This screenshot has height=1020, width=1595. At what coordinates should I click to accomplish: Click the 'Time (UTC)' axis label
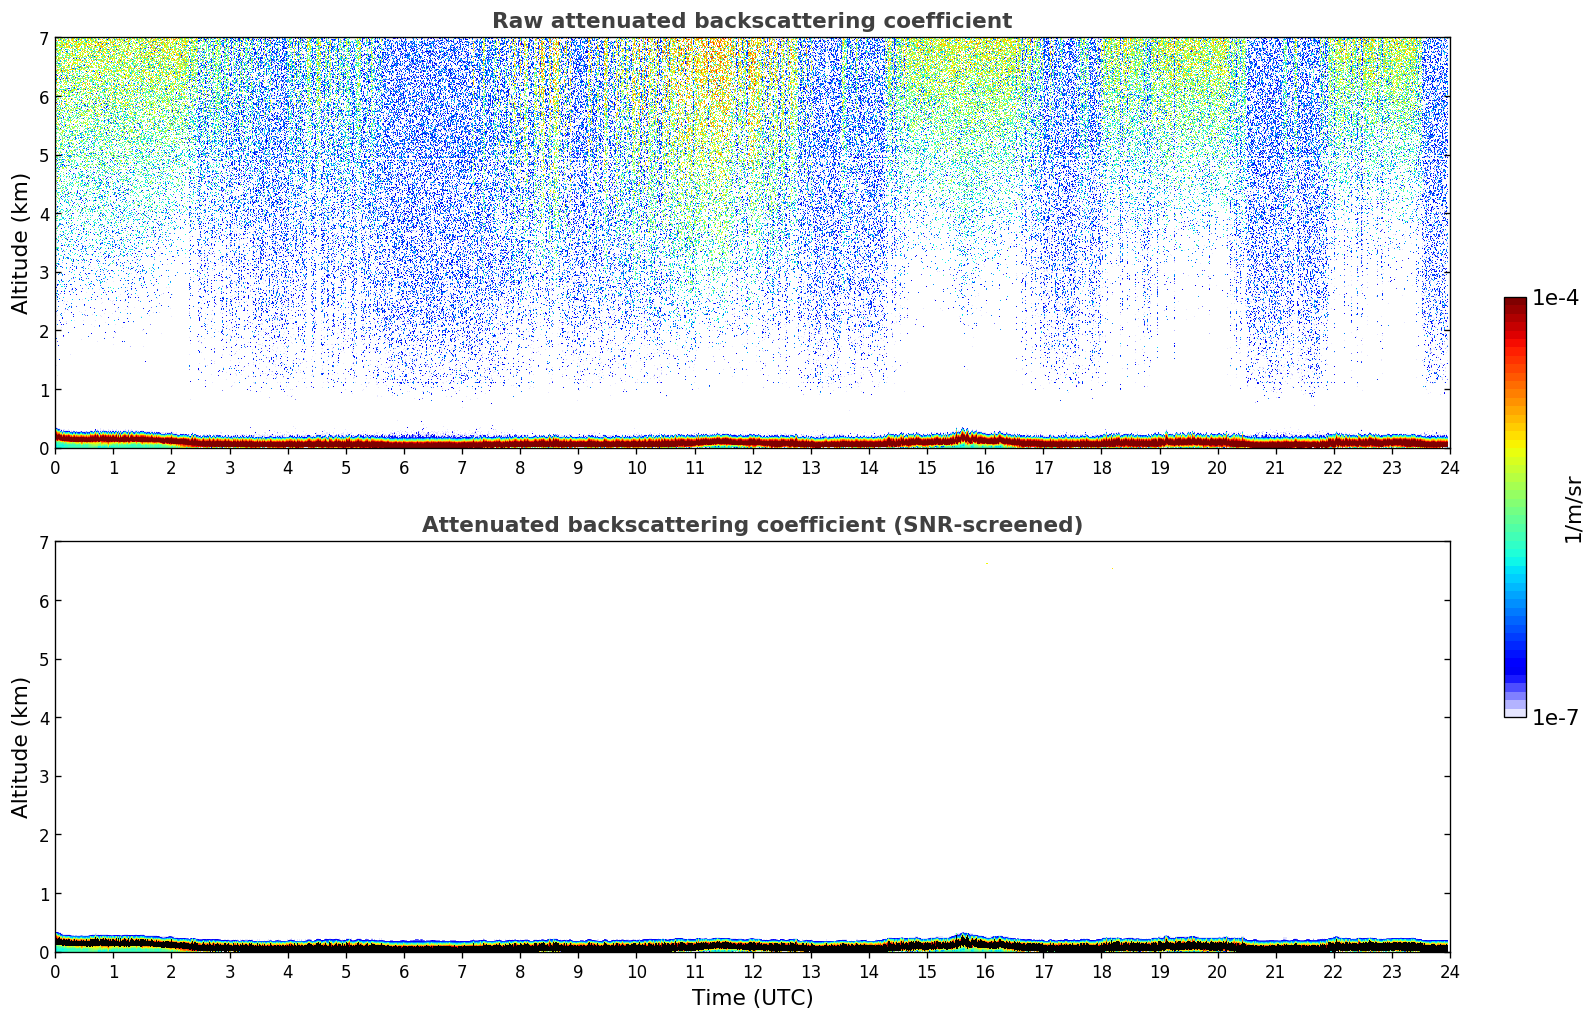click(x=752, y=998)
